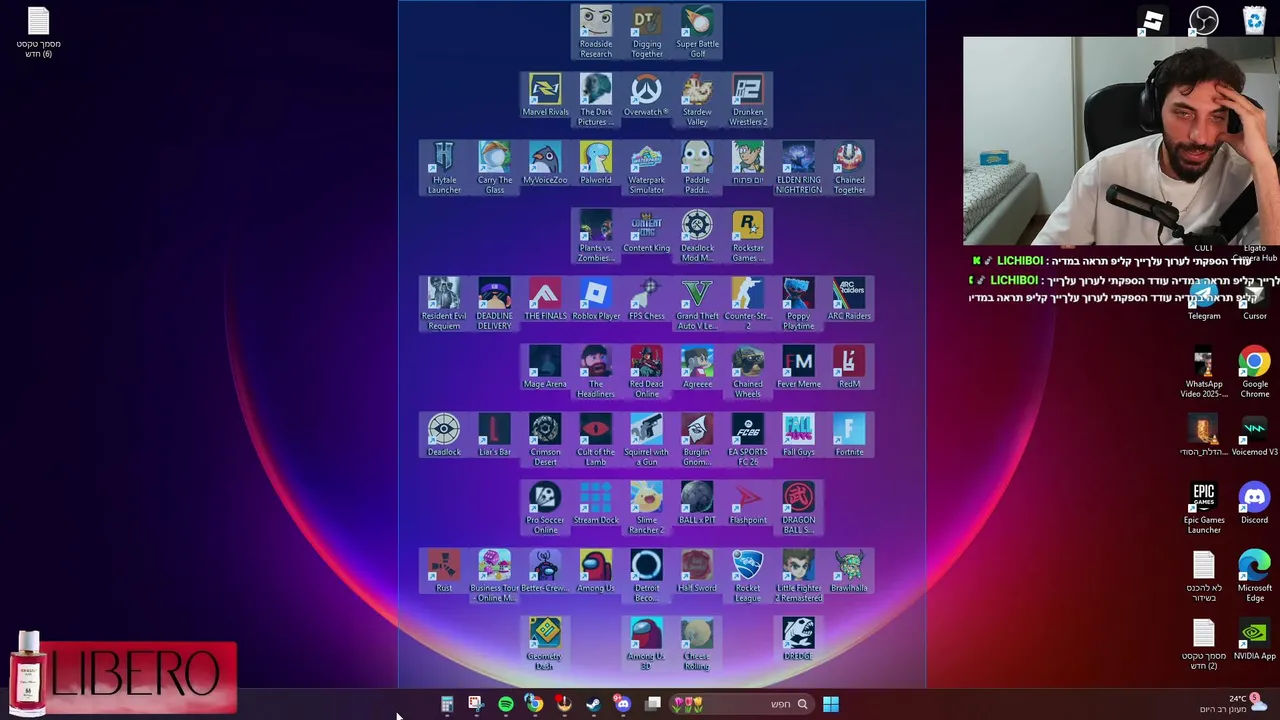Launch Discord from desktop
1280x720 pixels.
1254,503
